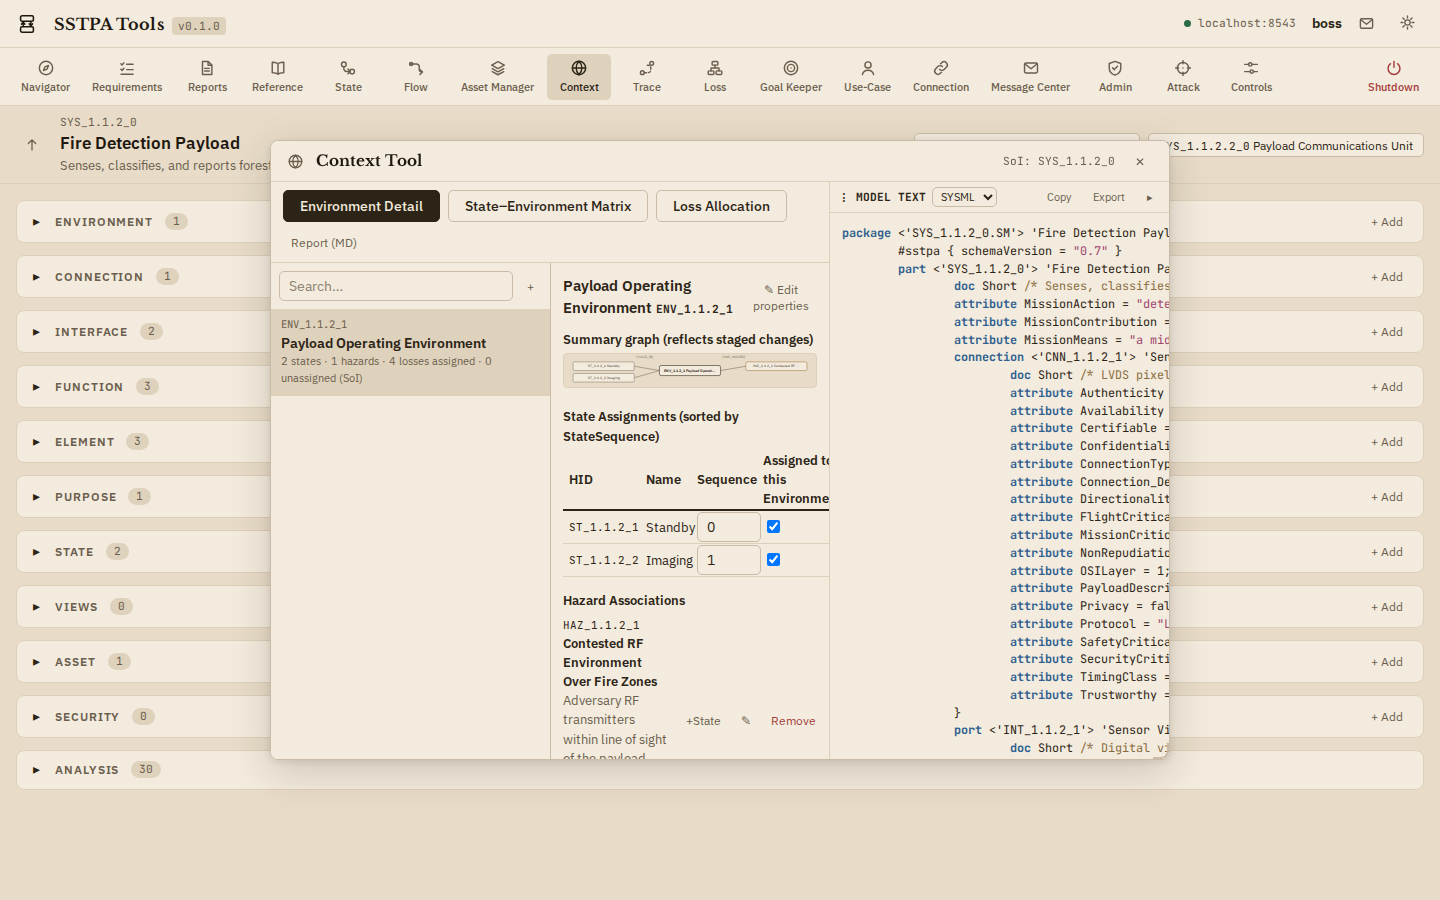The image size is (1440, 900).
Task: Open the Asset Manager tool
Action: pyautogui.click(x=497, y=77)
